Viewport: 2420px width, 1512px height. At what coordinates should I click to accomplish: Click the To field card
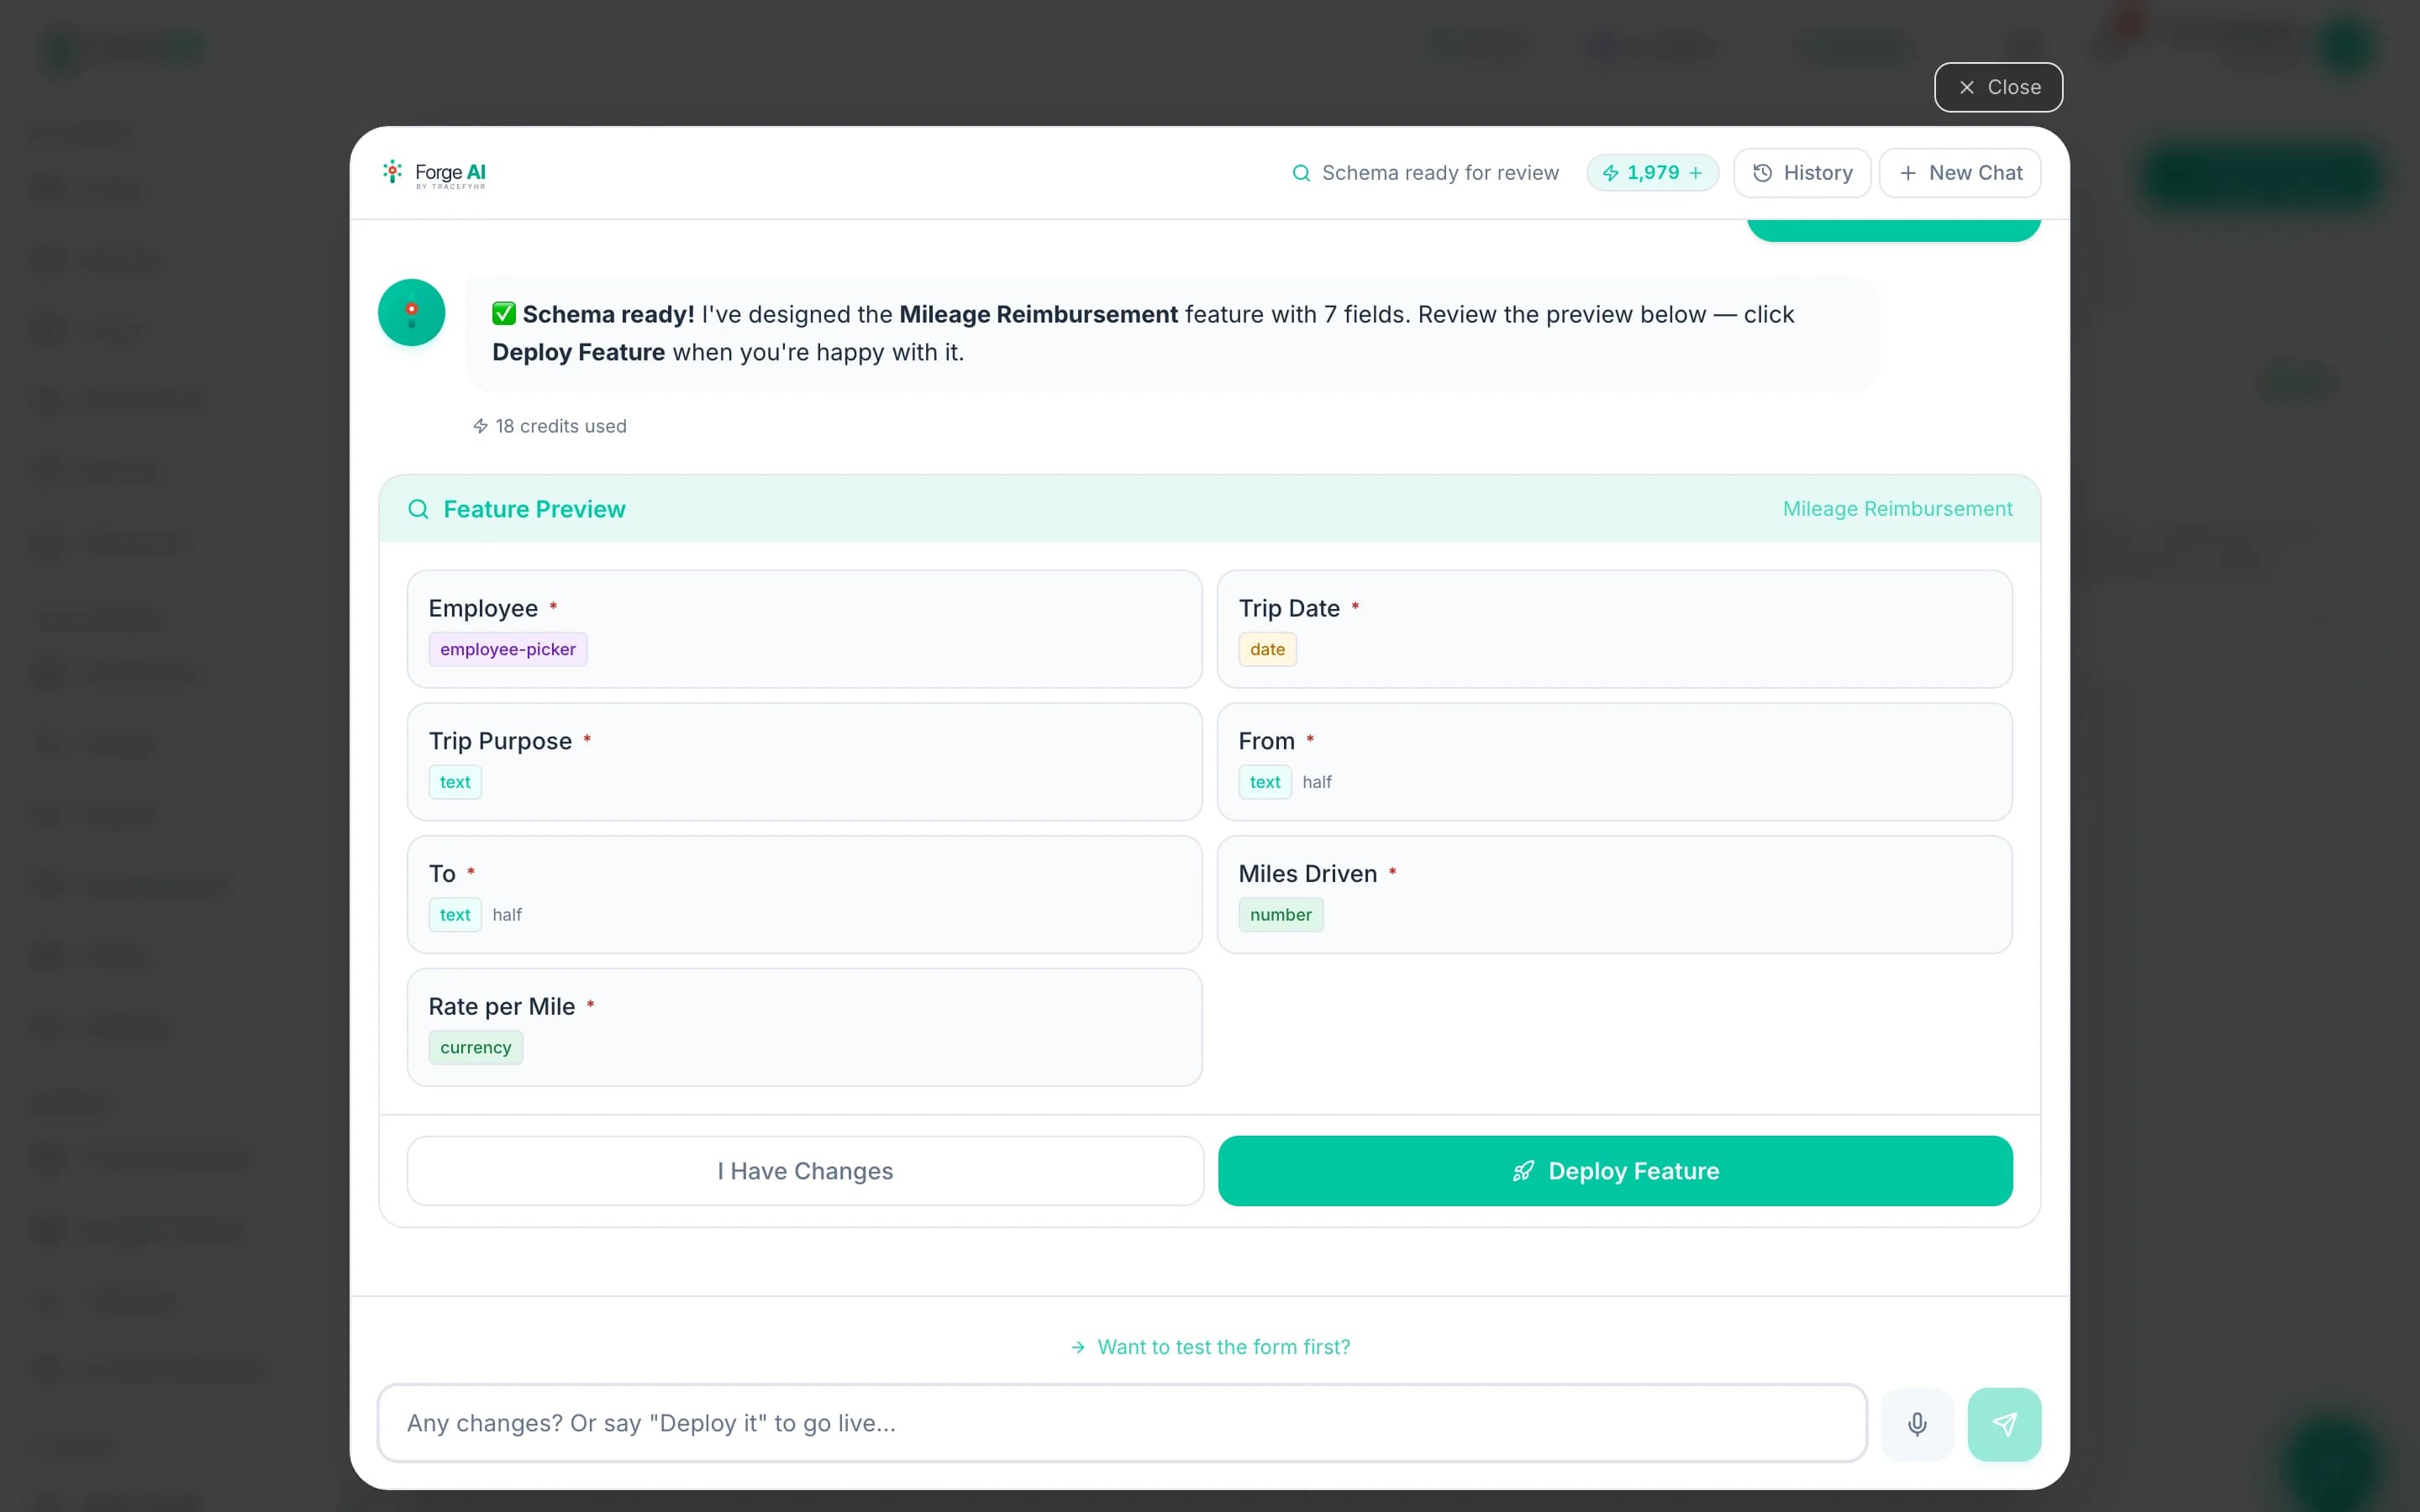(x=805, y=895)
